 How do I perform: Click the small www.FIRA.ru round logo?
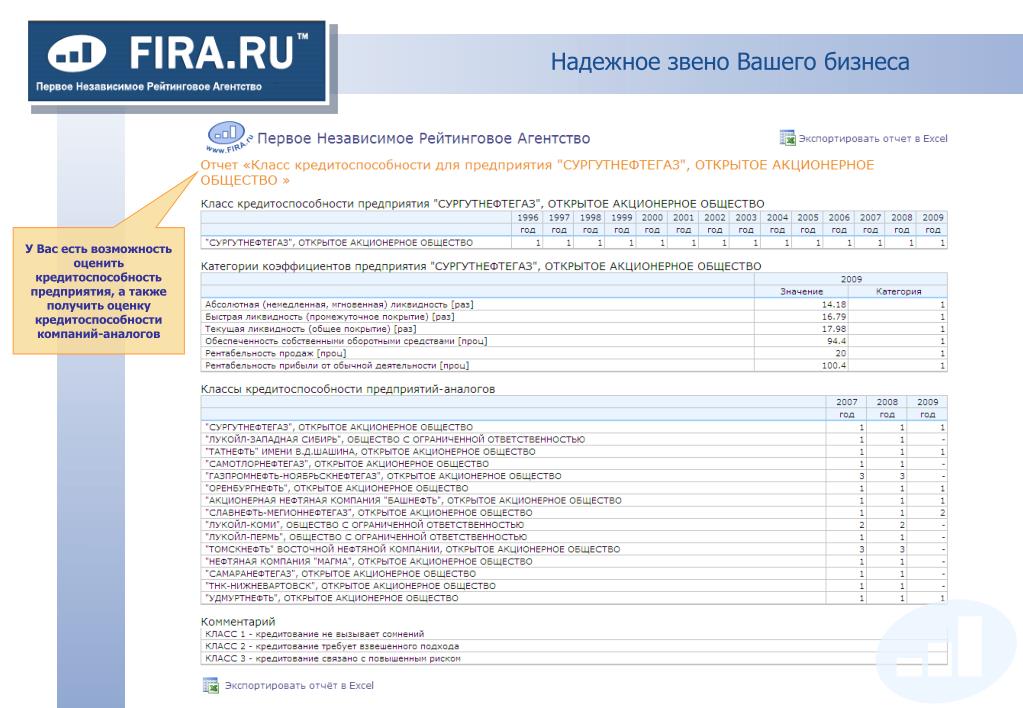[x=228, y=136]
